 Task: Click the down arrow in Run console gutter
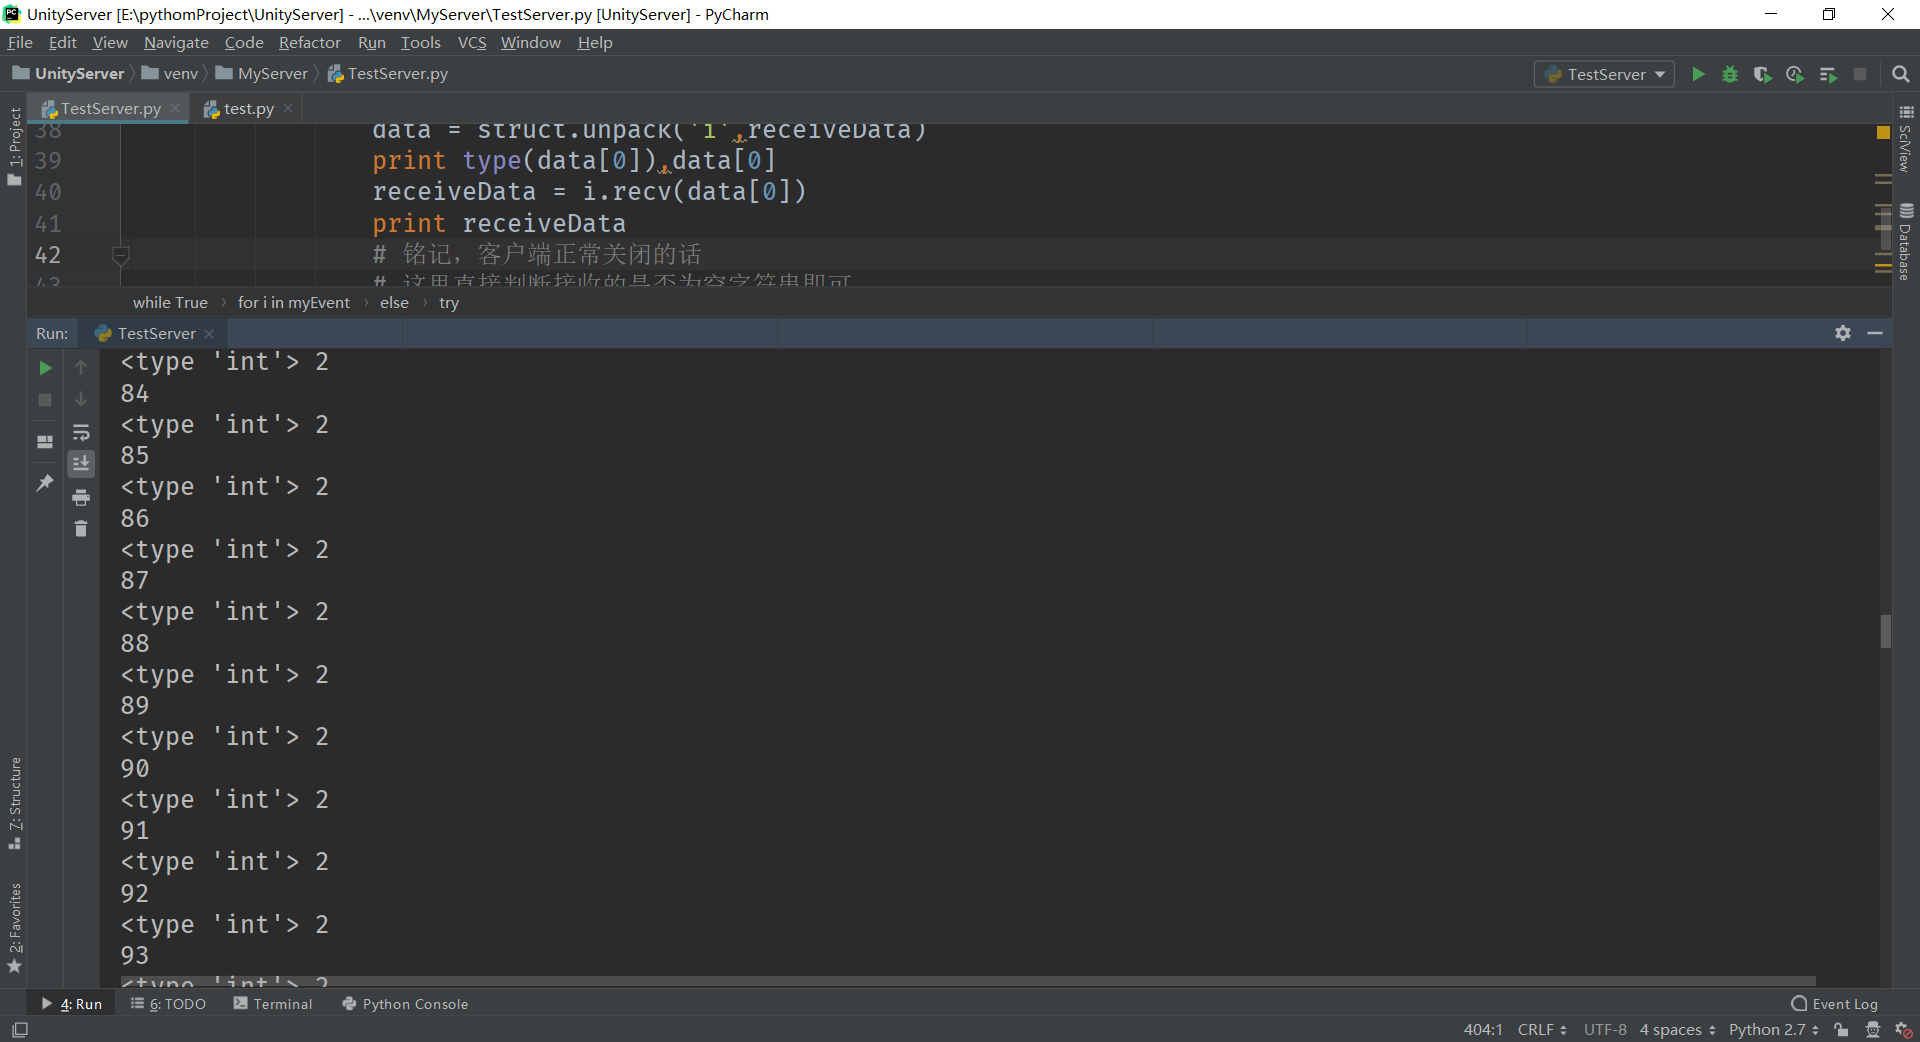[81, 399]
